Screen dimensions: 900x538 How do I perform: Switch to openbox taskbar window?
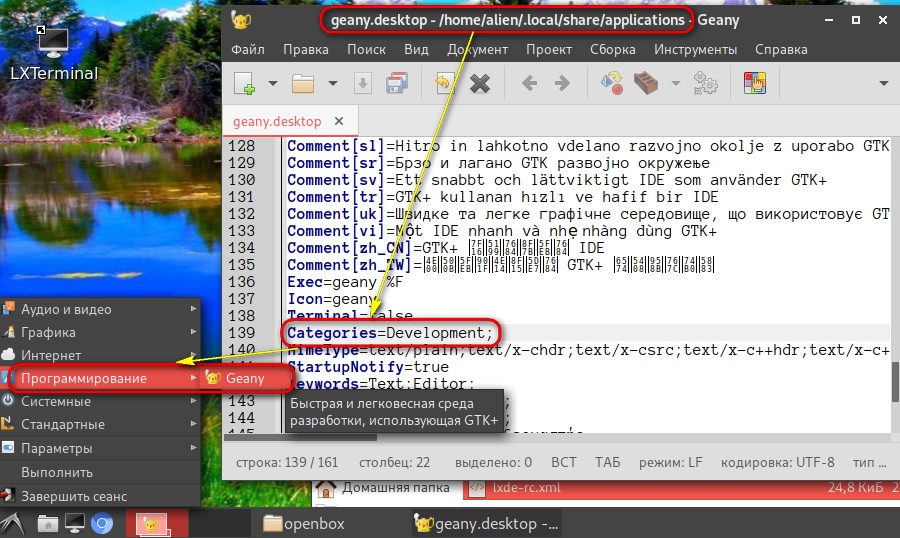coord(304,524)
